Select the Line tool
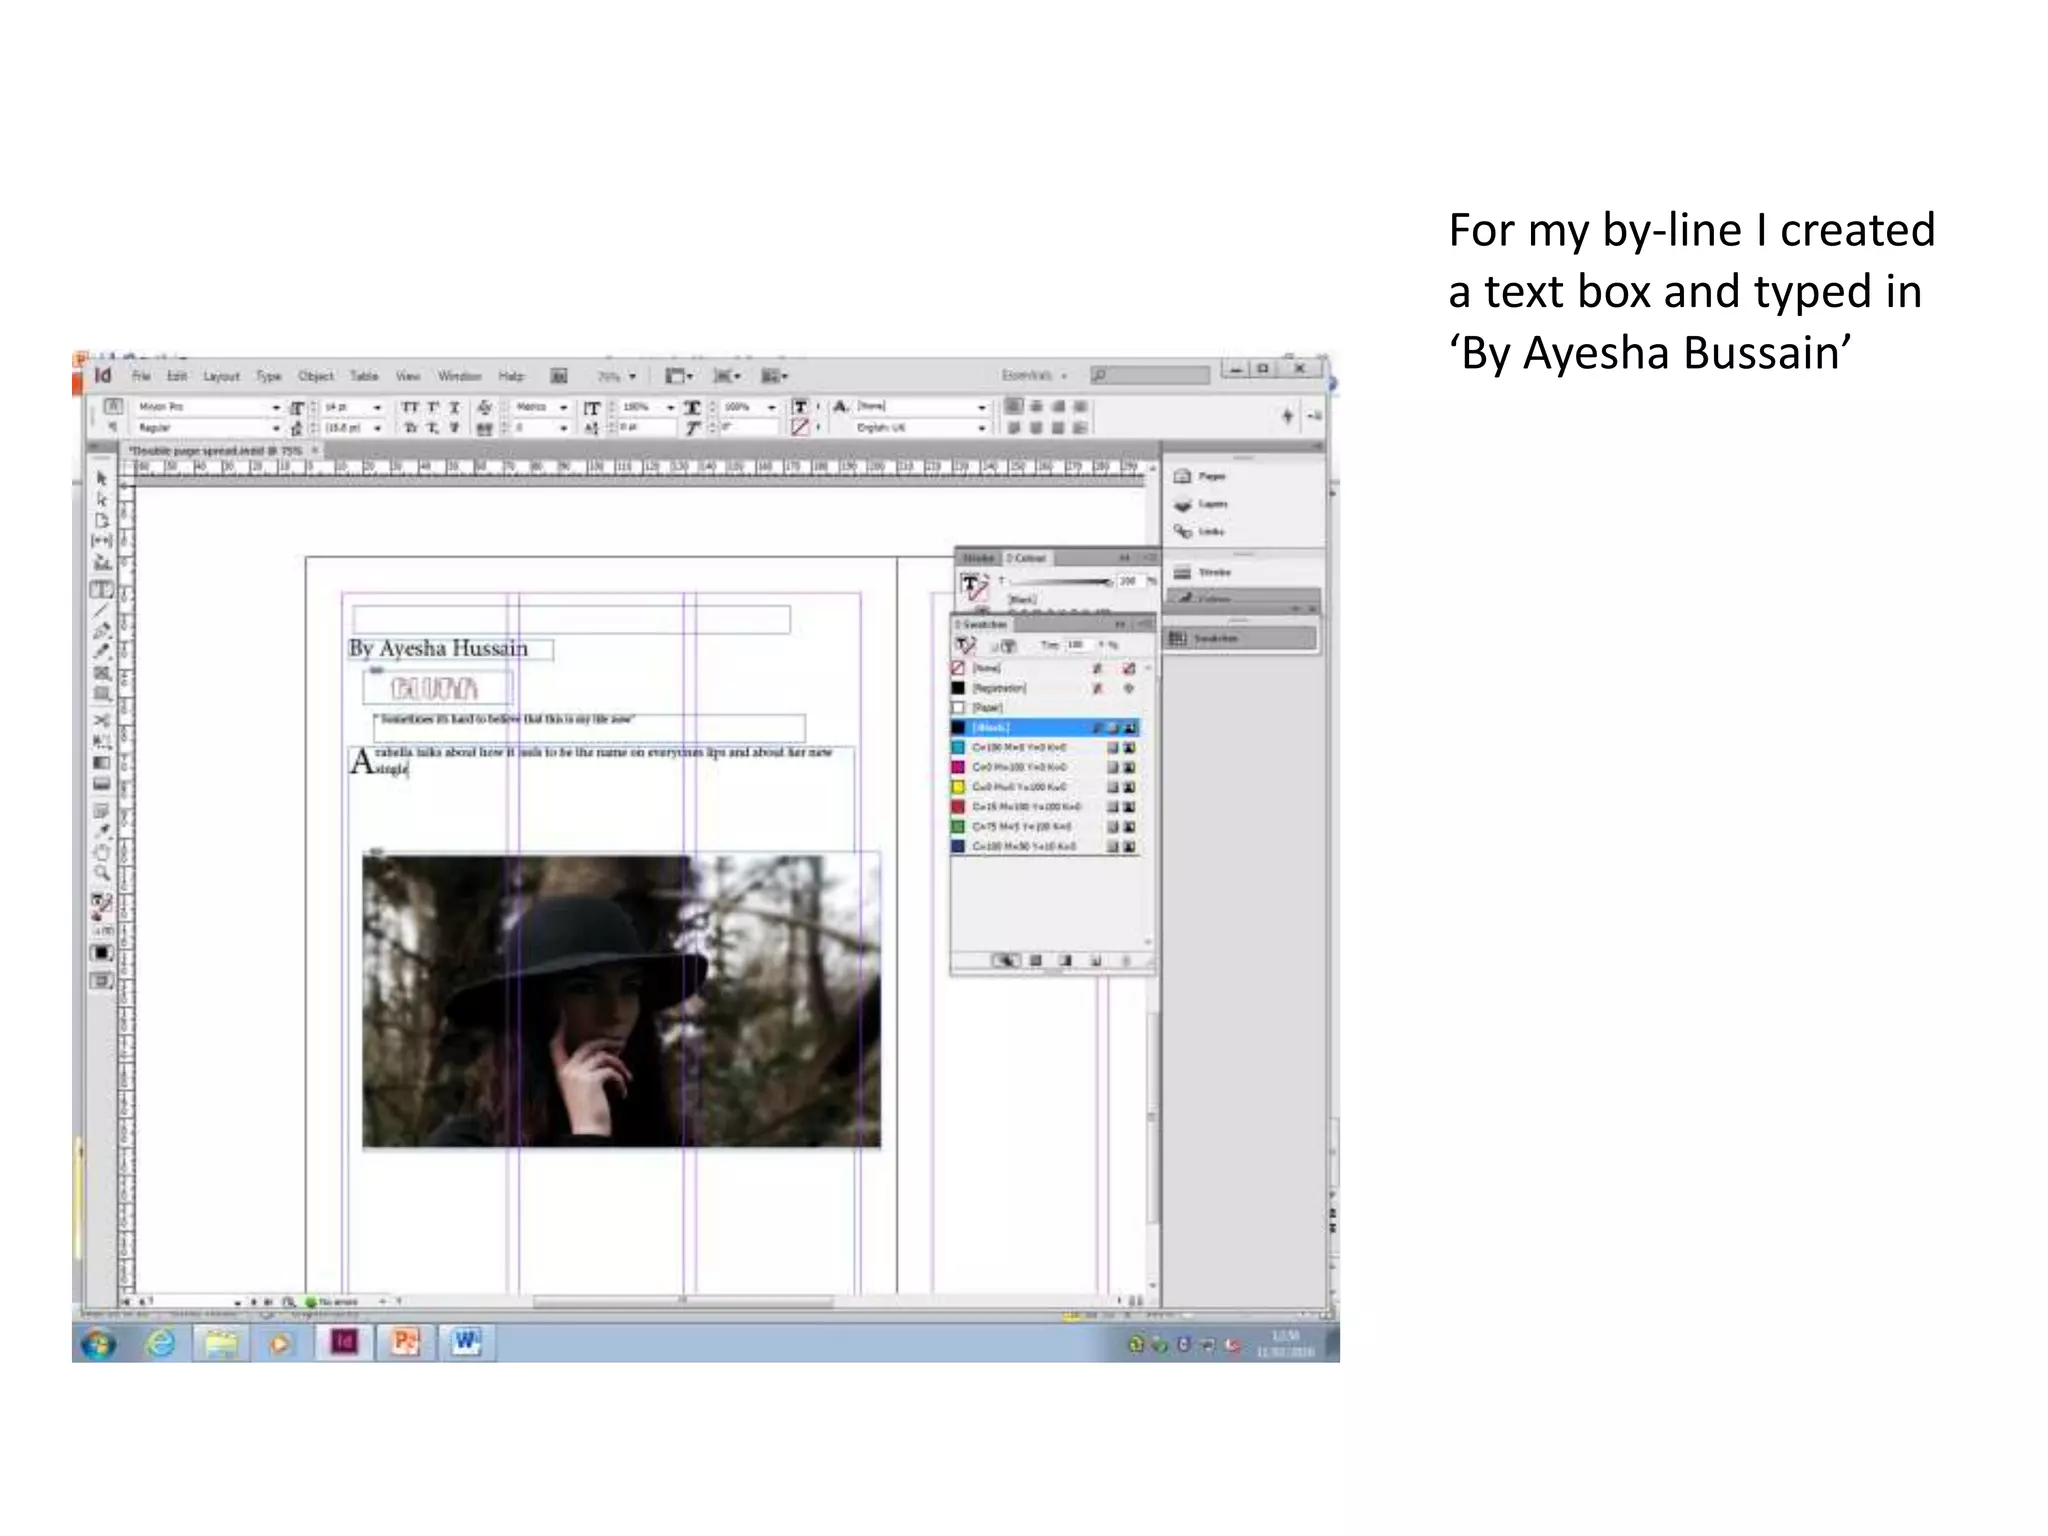This screenshot has height=1536, width=2048. click(x=101, y=610)
